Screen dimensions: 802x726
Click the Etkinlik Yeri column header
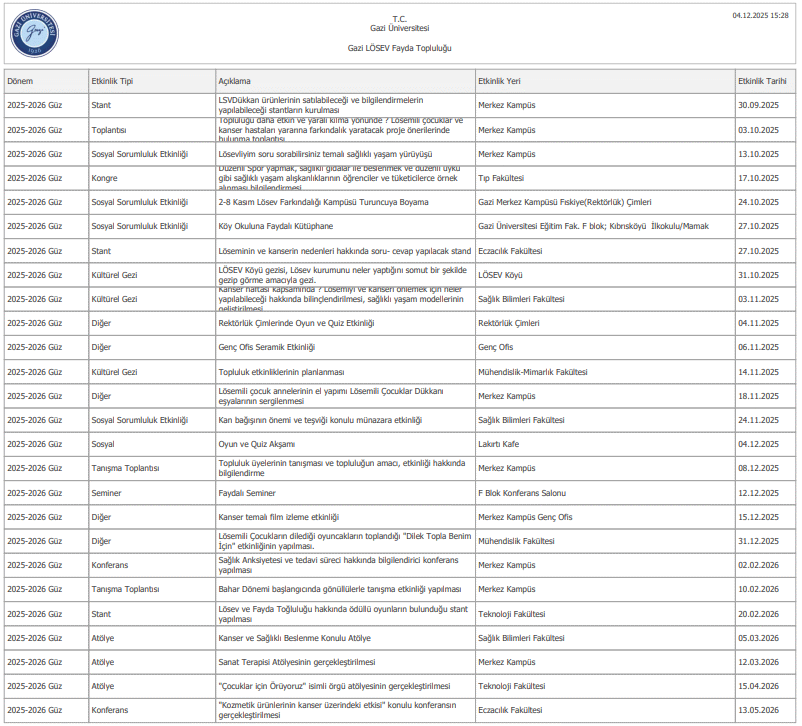499,81
